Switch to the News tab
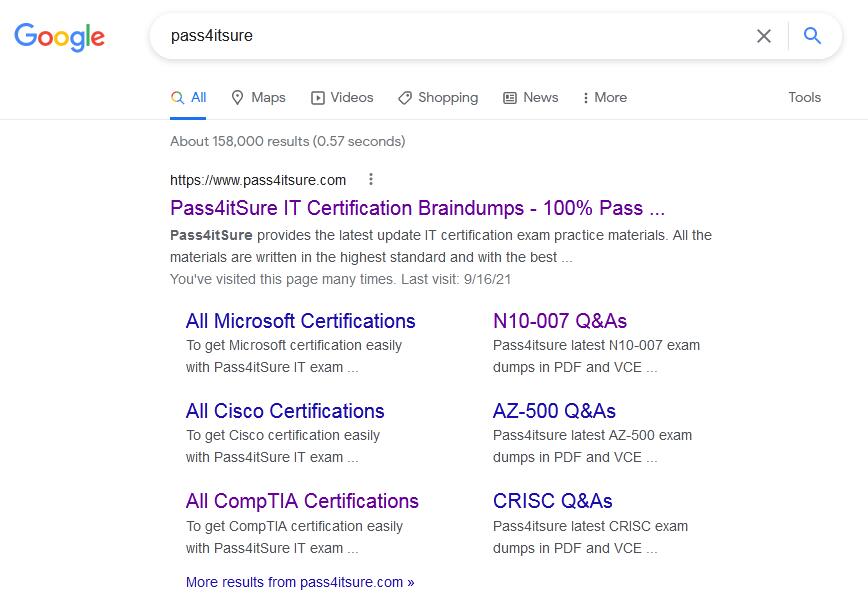The image size is (868, 597). [530, 98]
